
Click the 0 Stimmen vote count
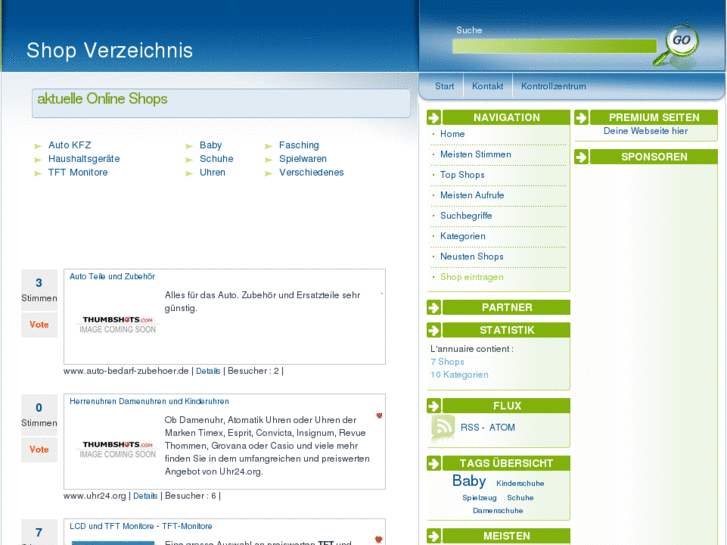[x=39, y=415]
